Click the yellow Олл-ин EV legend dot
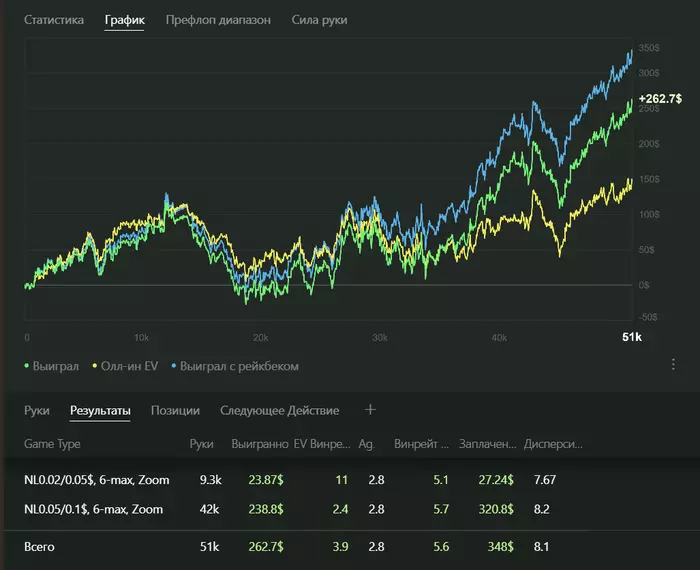 (x=95, y=366)
